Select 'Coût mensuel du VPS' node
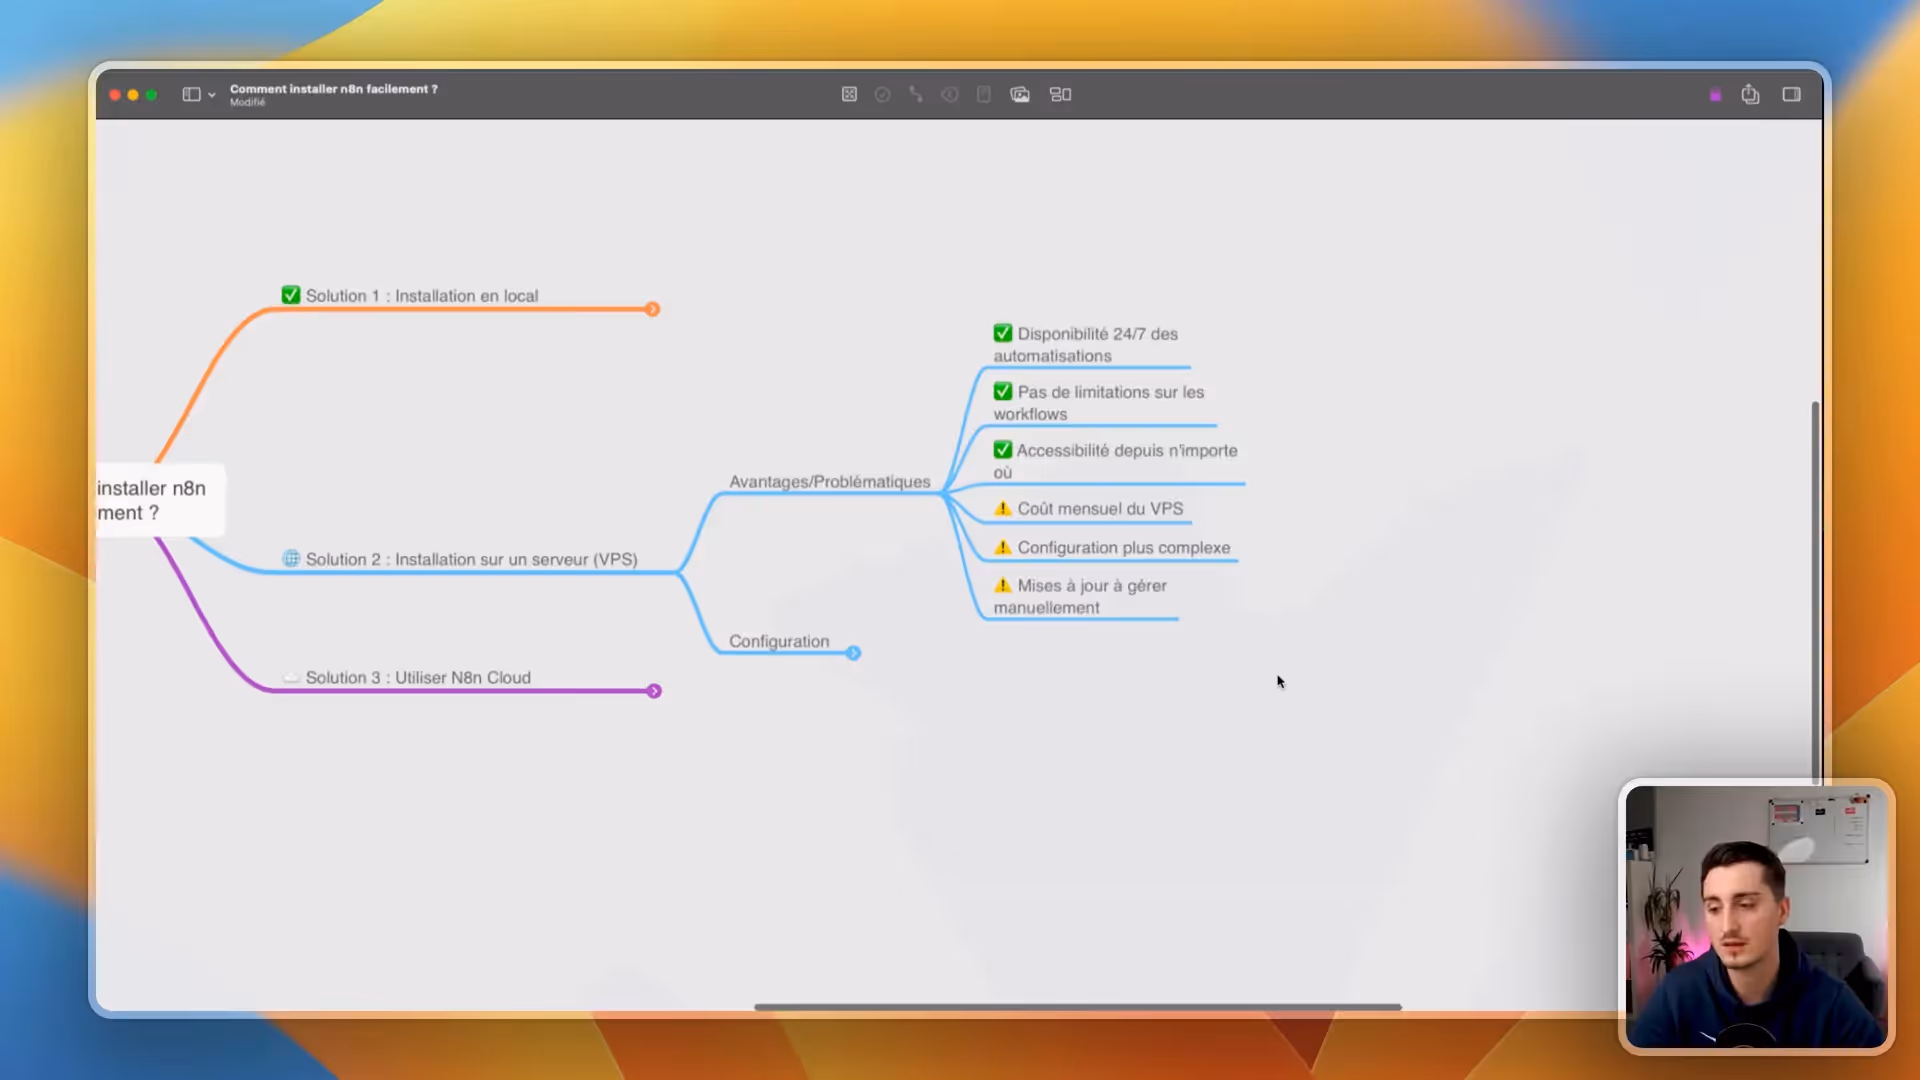1920x1080 pixels. click(1089, 509)
